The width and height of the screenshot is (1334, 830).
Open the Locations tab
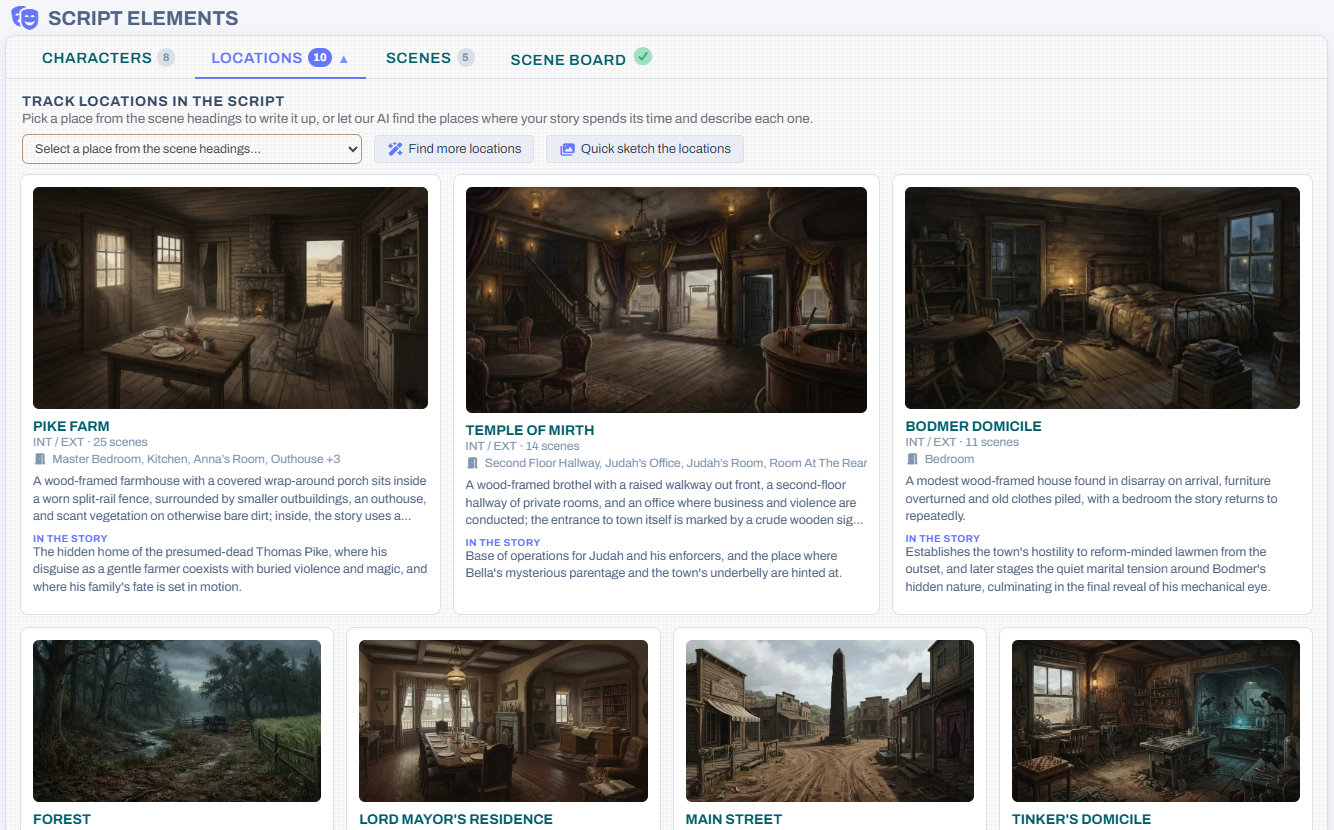[280, 58]
